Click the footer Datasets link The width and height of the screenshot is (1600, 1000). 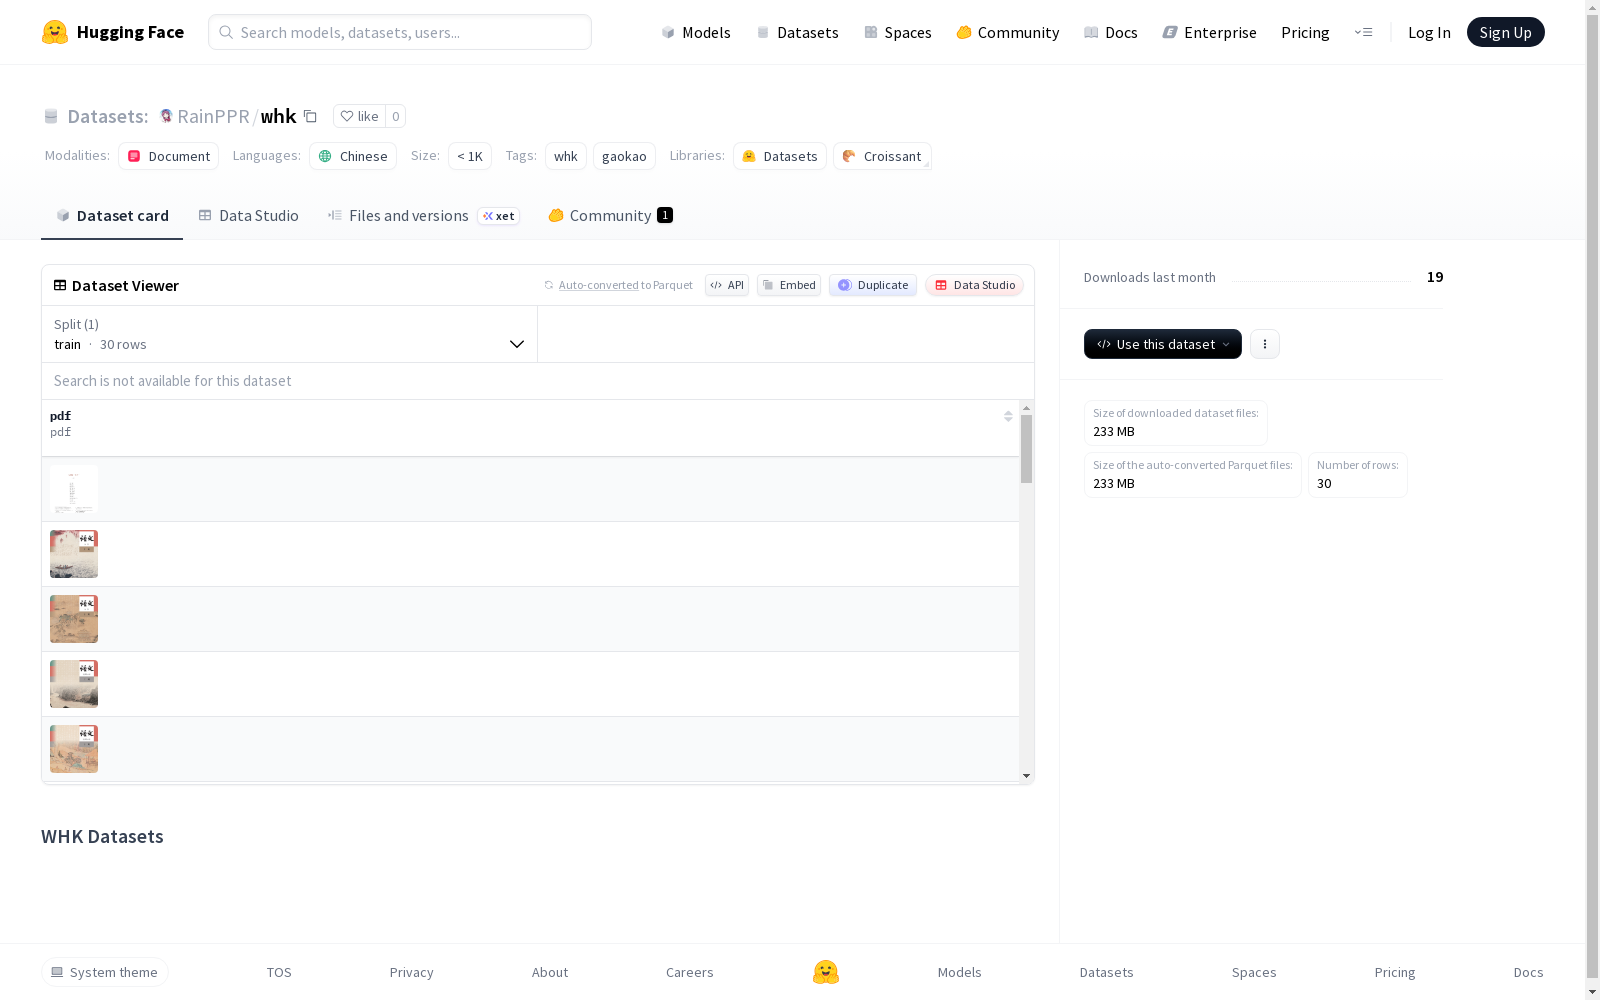click(1107, 972)
